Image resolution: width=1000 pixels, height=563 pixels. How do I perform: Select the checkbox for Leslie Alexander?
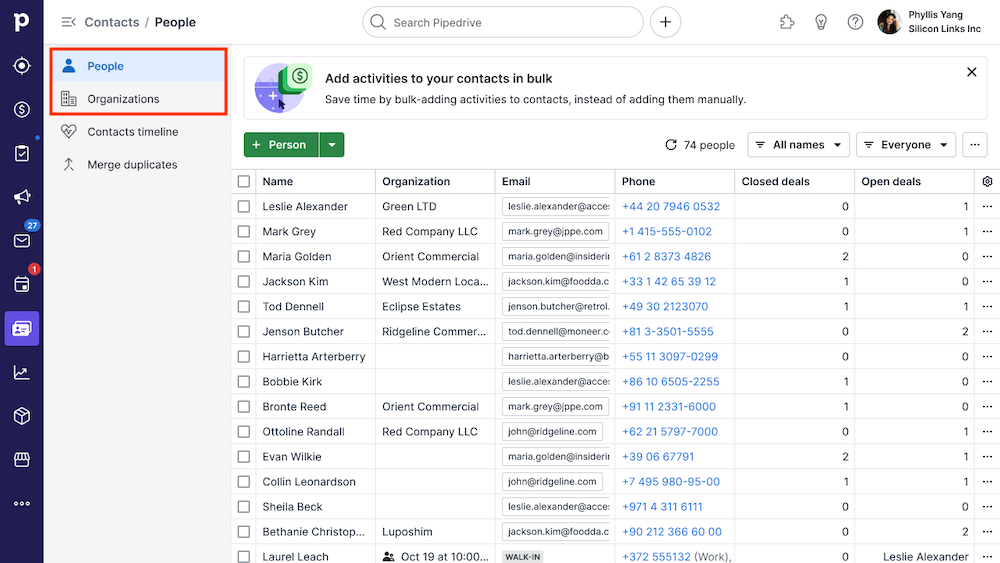pos(244,207)
